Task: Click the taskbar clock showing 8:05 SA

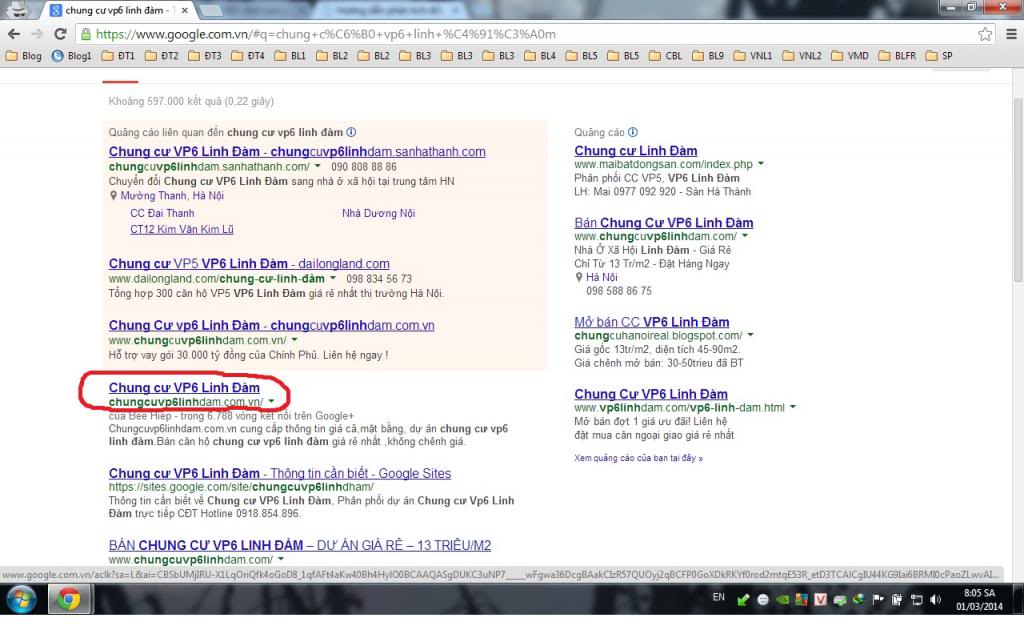Action: point(979,600)
